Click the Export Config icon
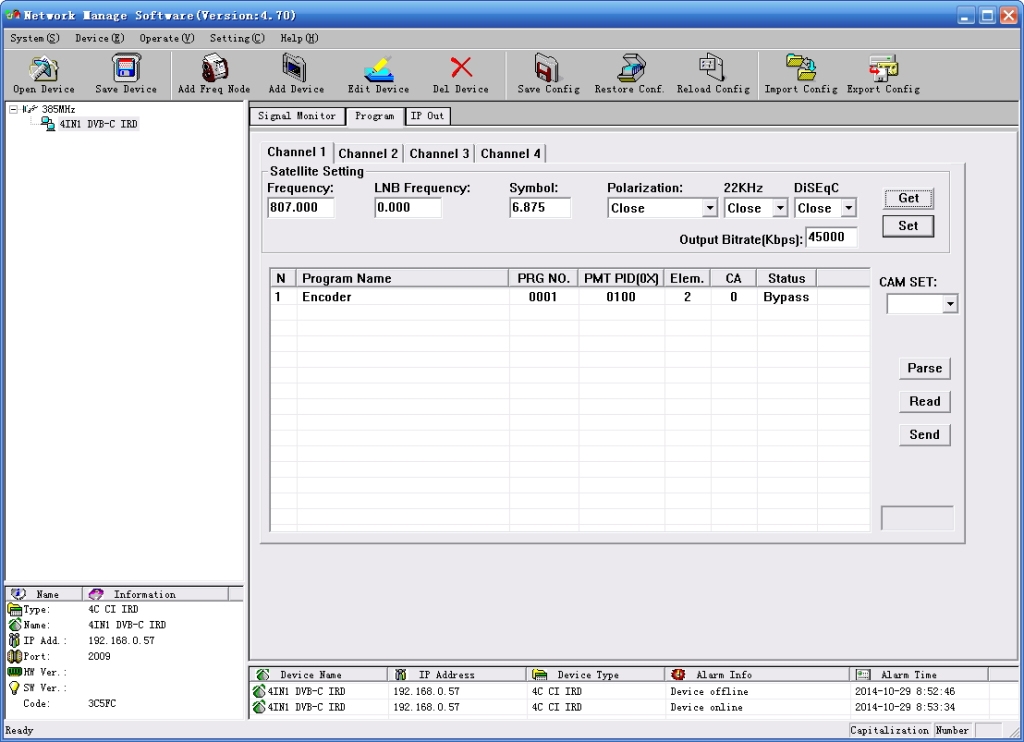The width and height of the screenshot is (1024, 742). [883, 69]
